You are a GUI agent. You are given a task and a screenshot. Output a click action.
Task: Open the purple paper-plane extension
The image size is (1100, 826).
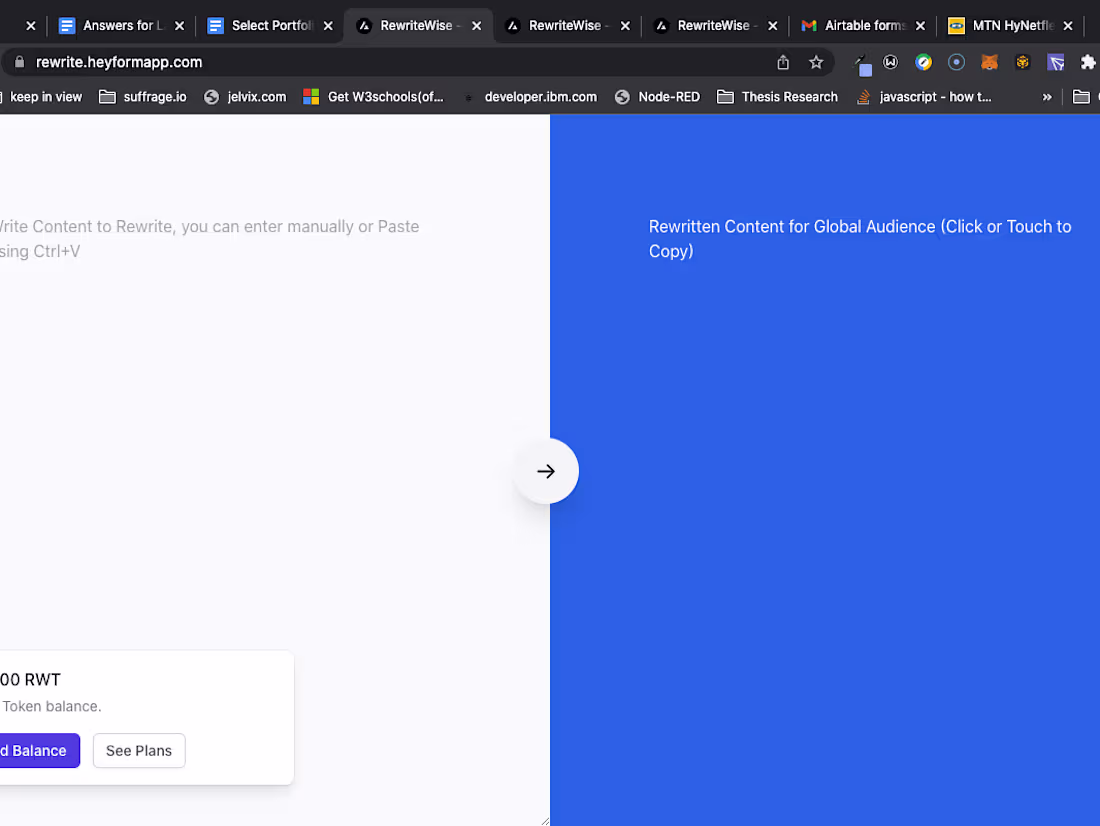coord(1055,62)
